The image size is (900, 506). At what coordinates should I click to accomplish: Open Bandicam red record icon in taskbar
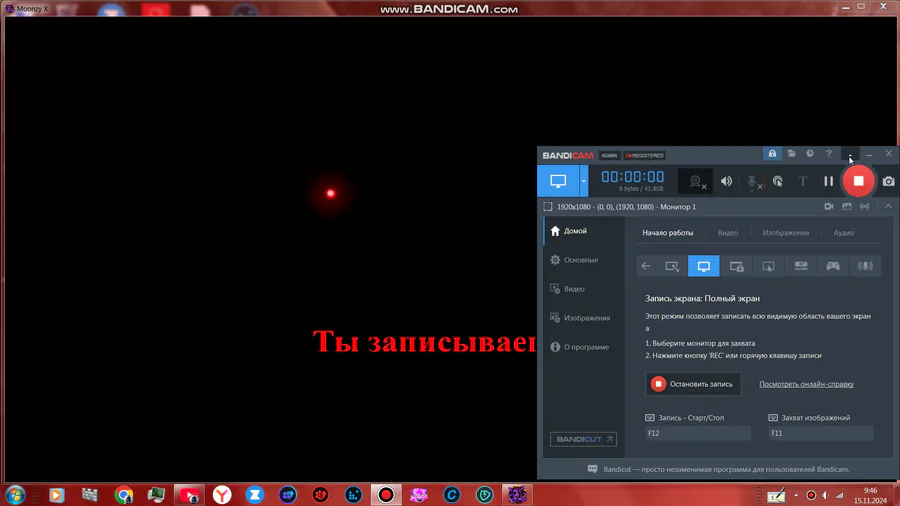[x=386, y=495]
